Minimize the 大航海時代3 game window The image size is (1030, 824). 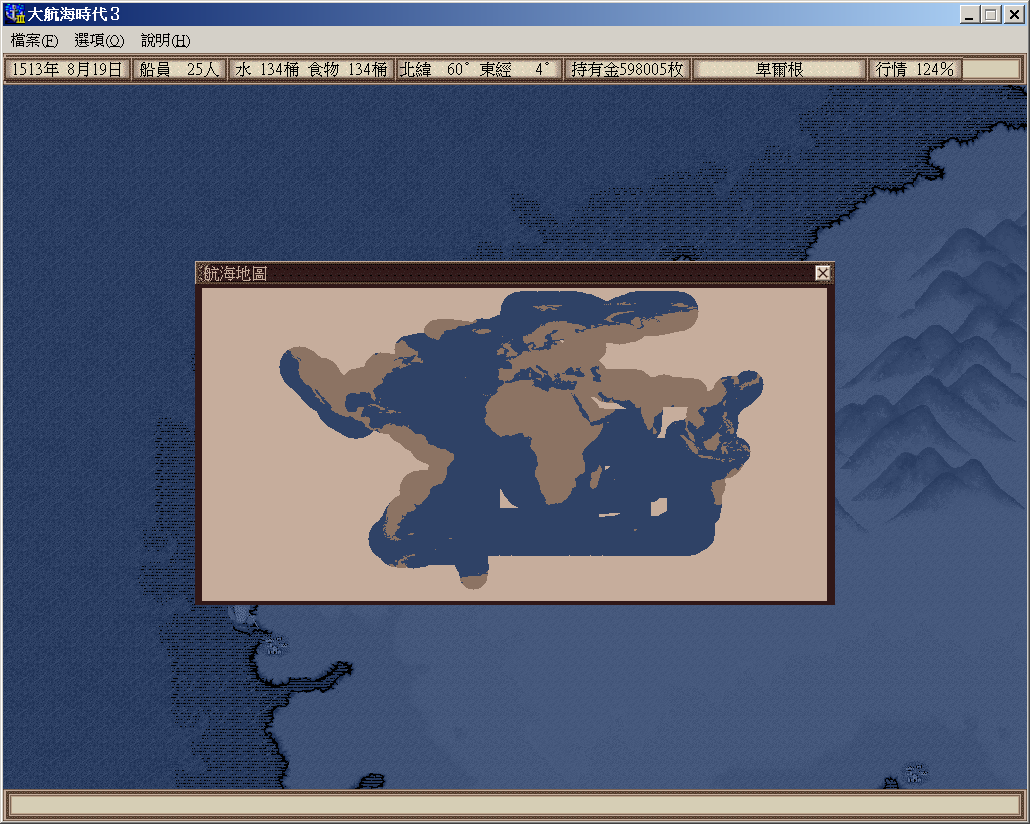click(970, 14)
